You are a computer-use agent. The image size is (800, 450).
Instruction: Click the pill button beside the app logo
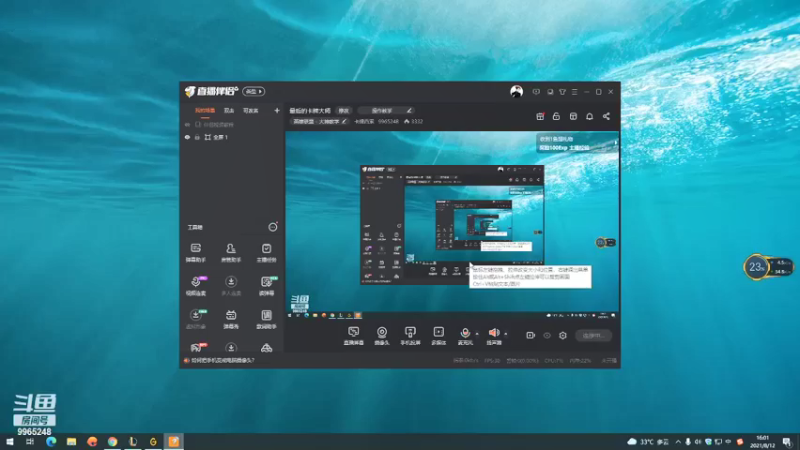click(x=254, y=92)
